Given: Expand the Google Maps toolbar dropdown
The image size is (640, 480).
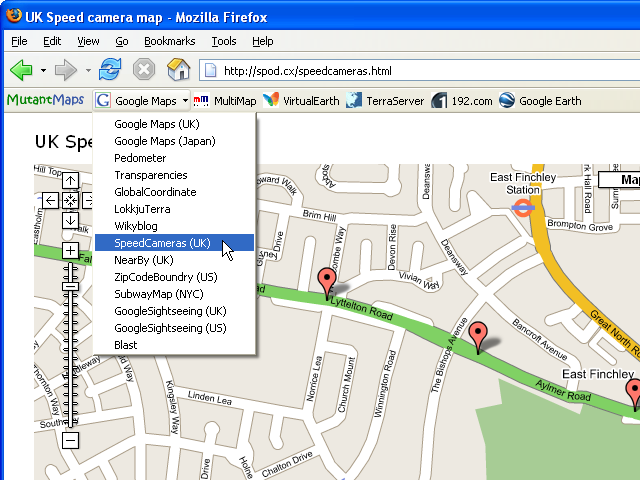Looking at the screenshot, I should [x=185, y=101].
